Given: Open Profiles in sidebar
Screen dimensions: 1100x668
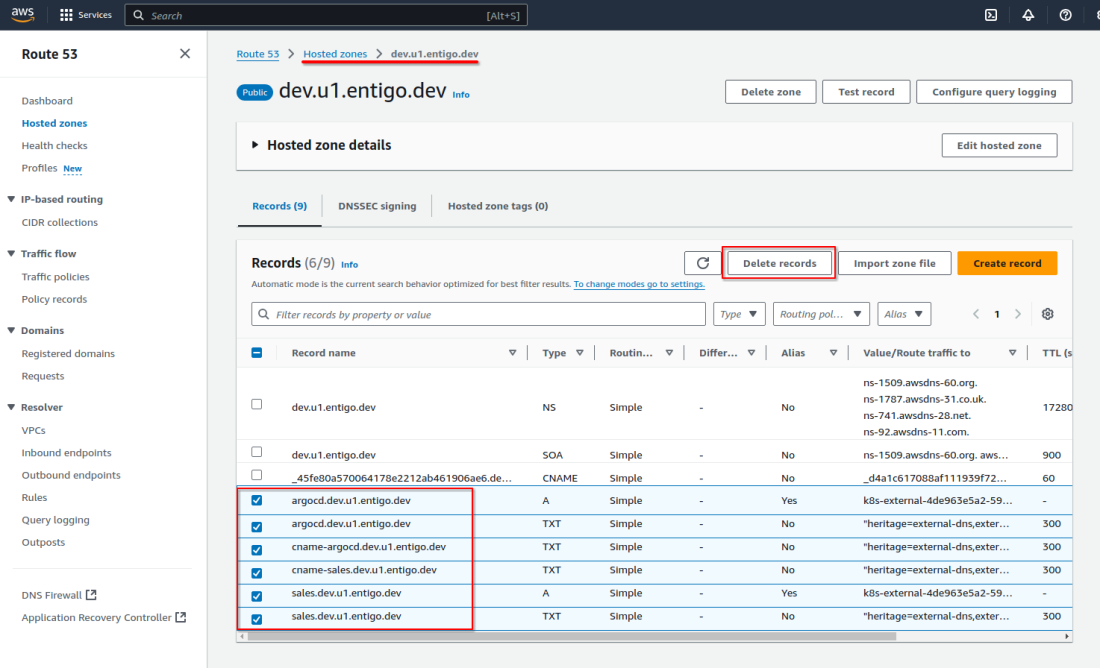Looking at the screenshot, I should coord(39,168).
